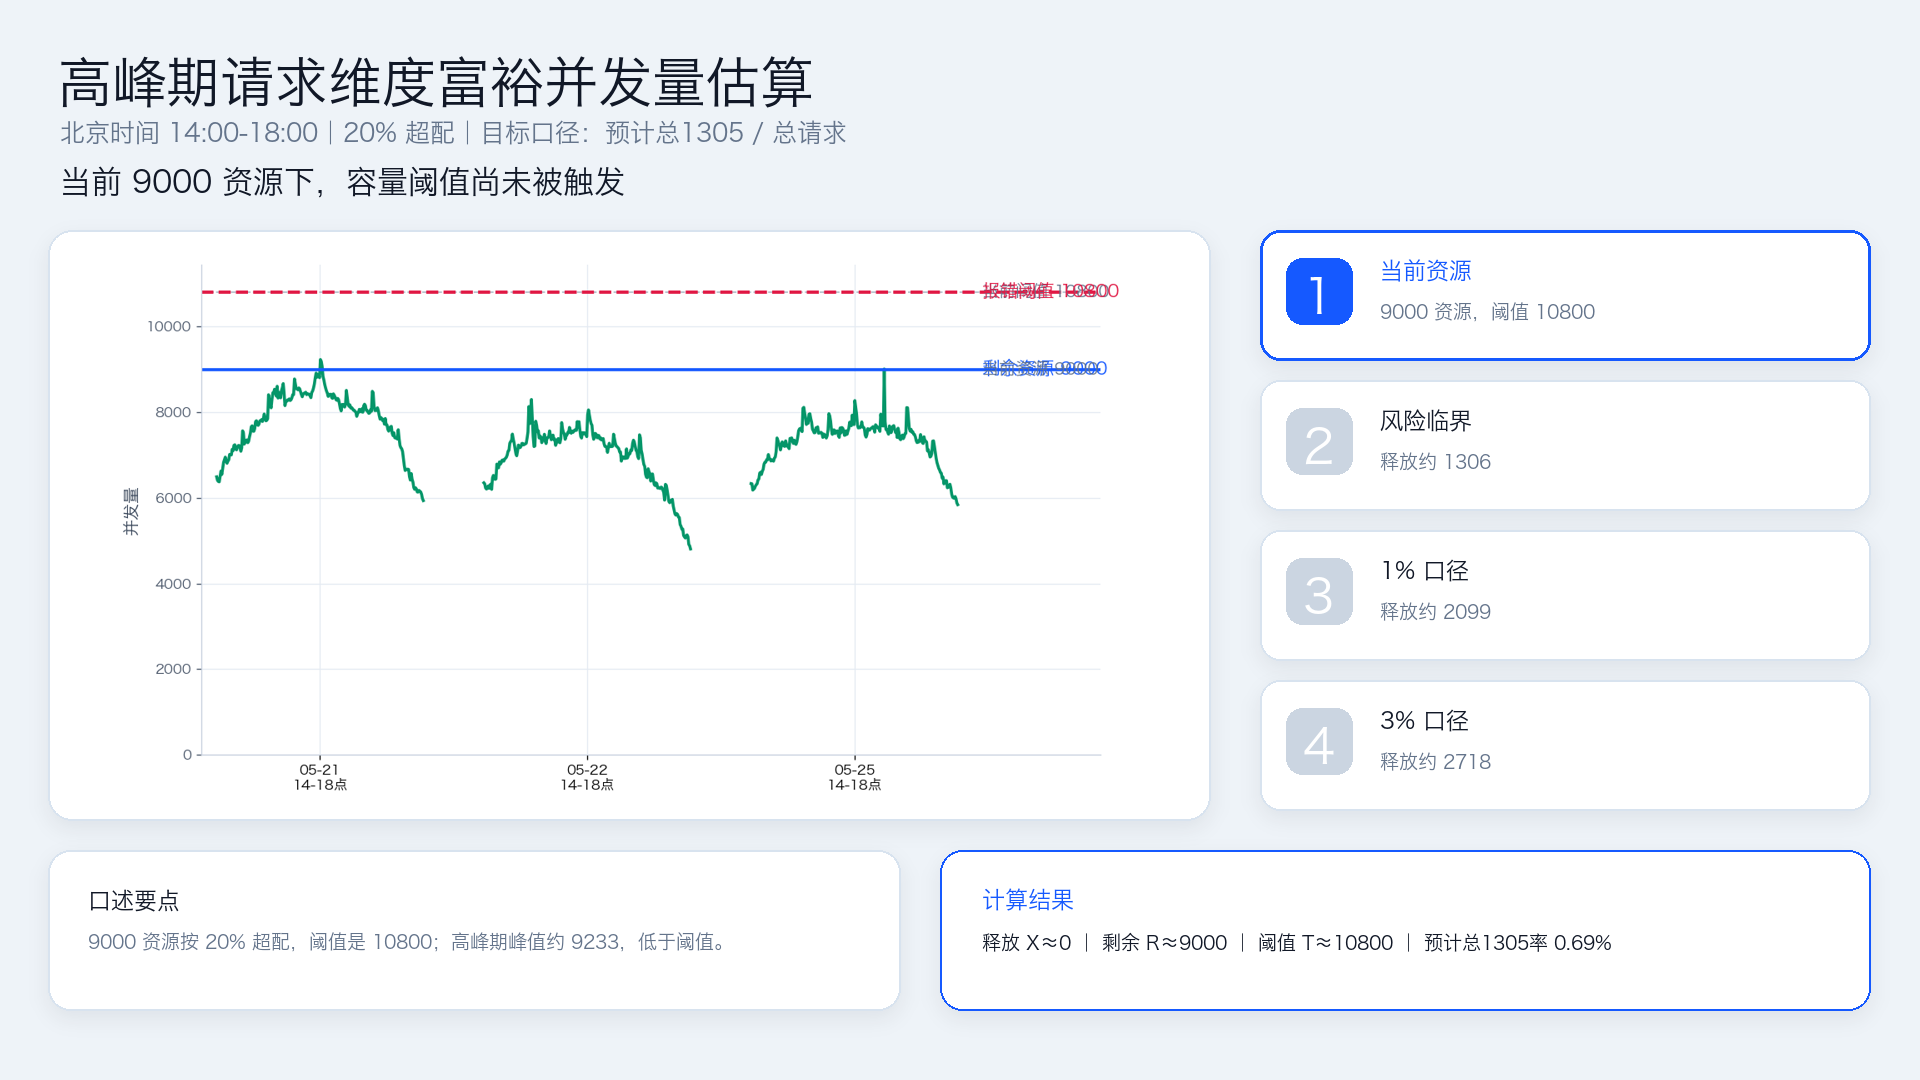
Task: Select the 3% 口径 card title
Action: [1424, 721]
